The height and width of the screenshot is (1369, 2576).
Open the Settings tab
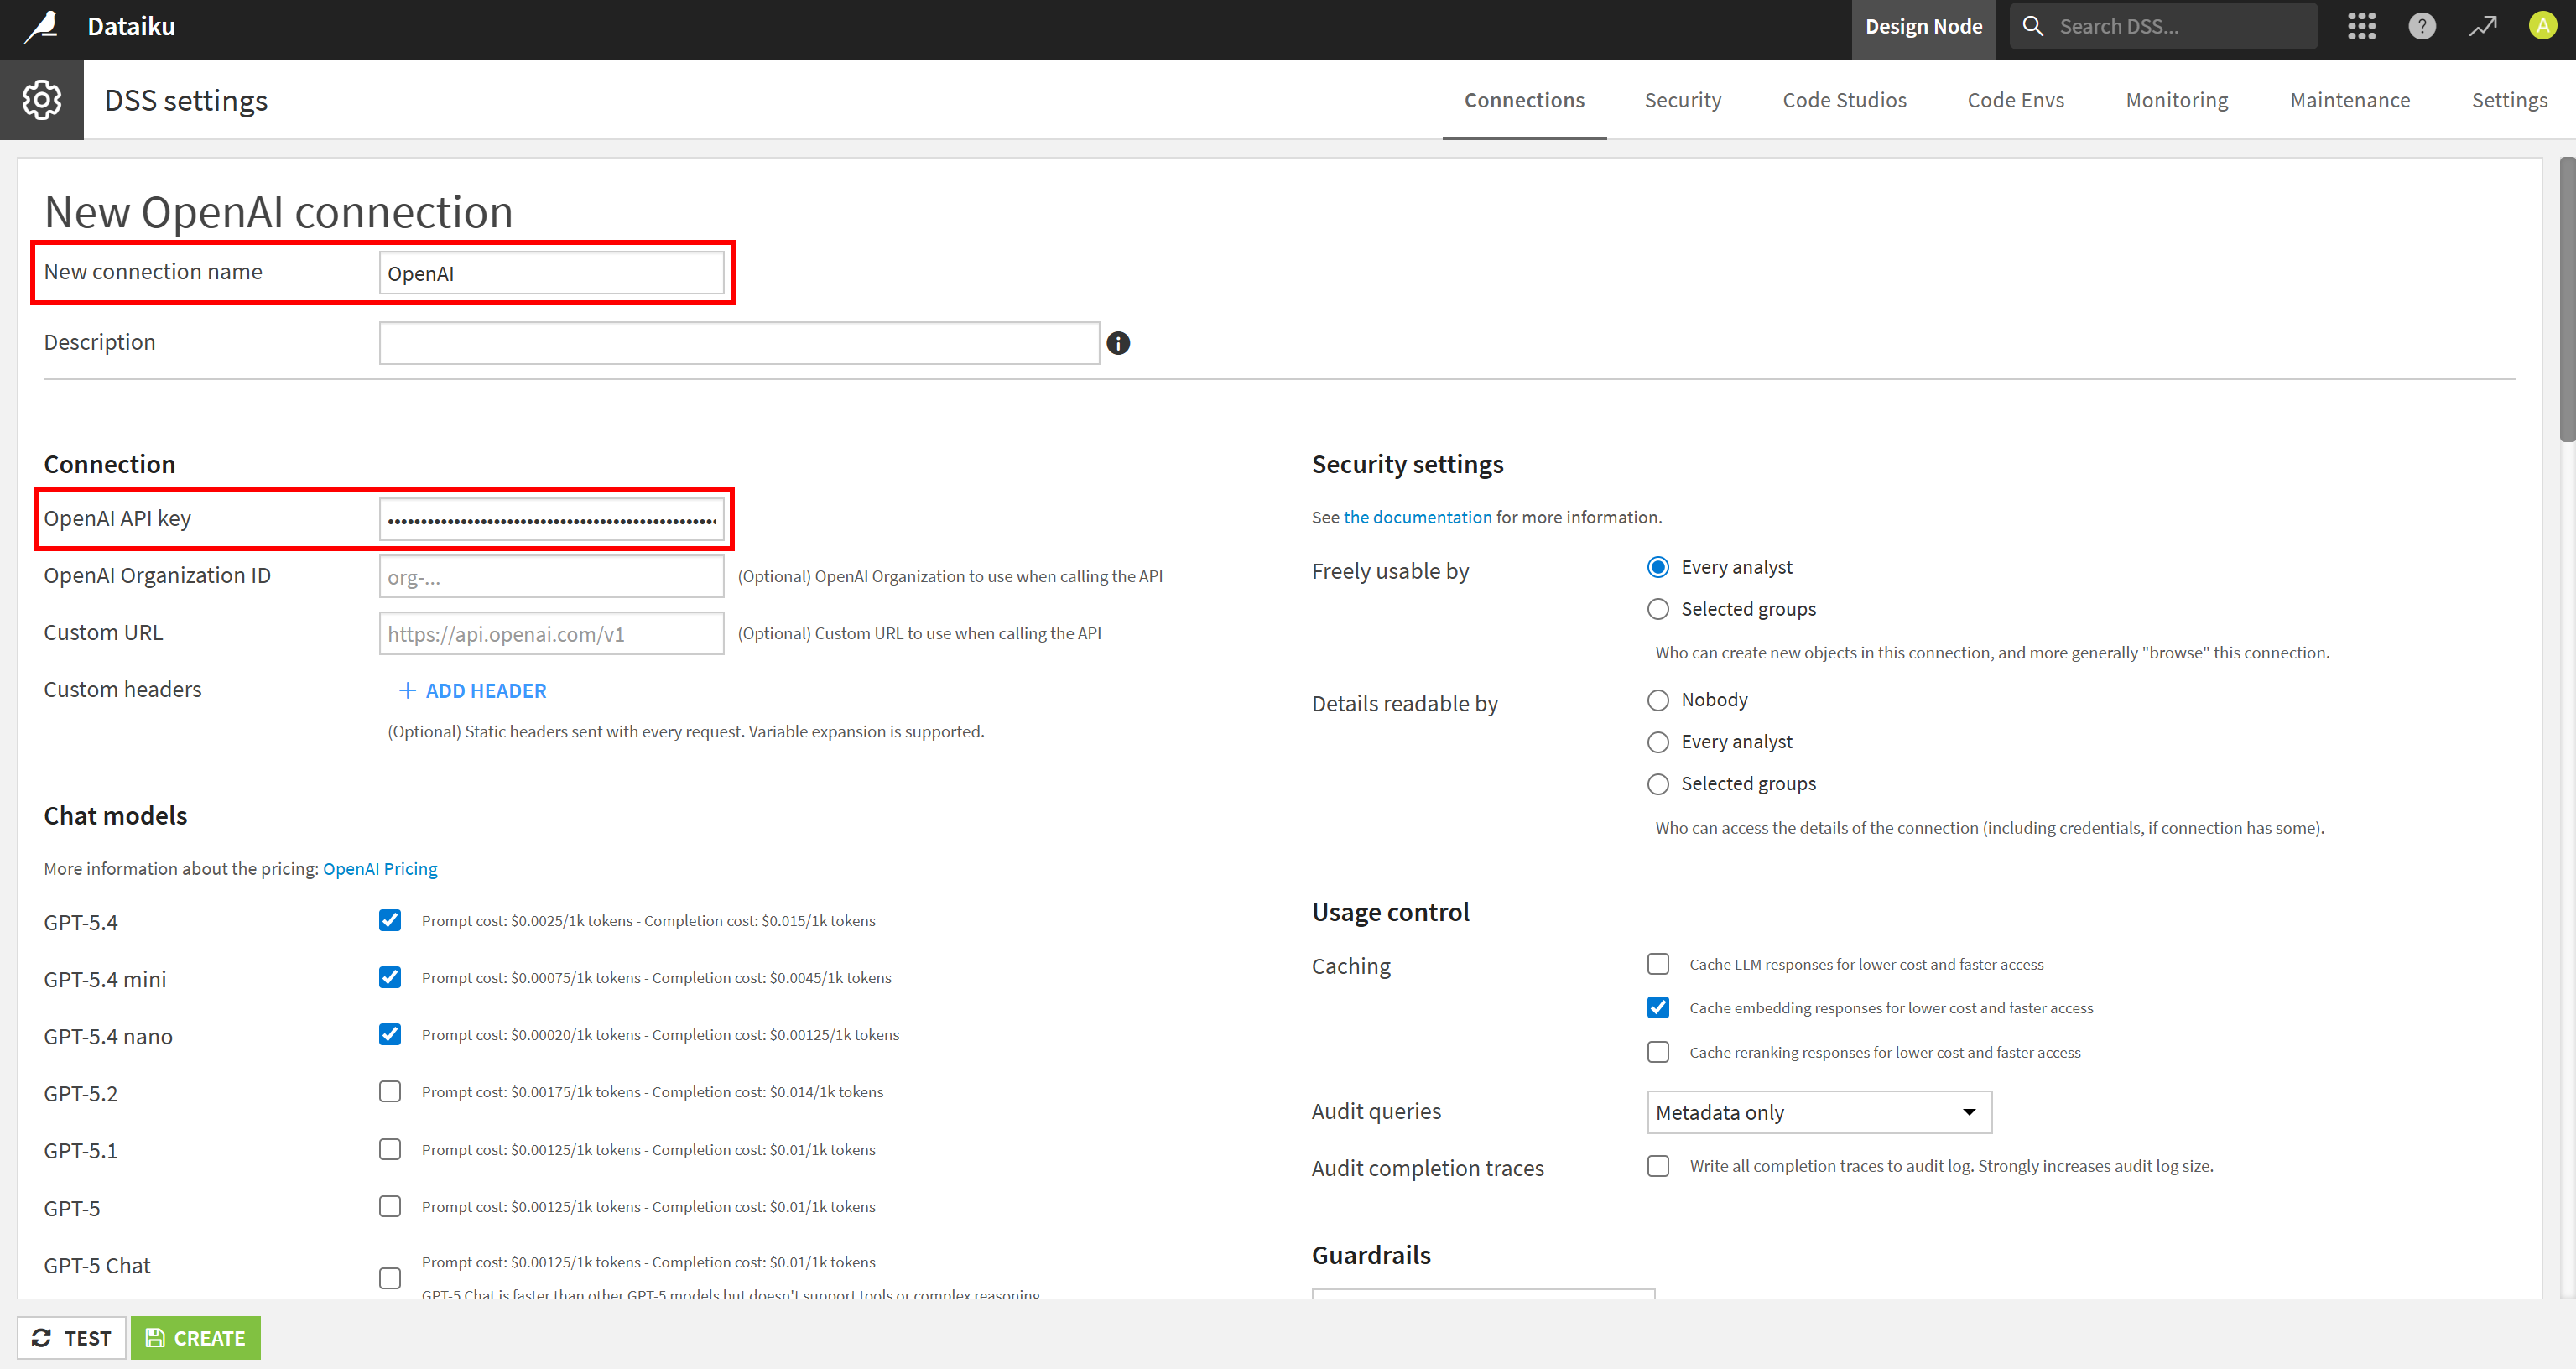tap(2509, 100)
